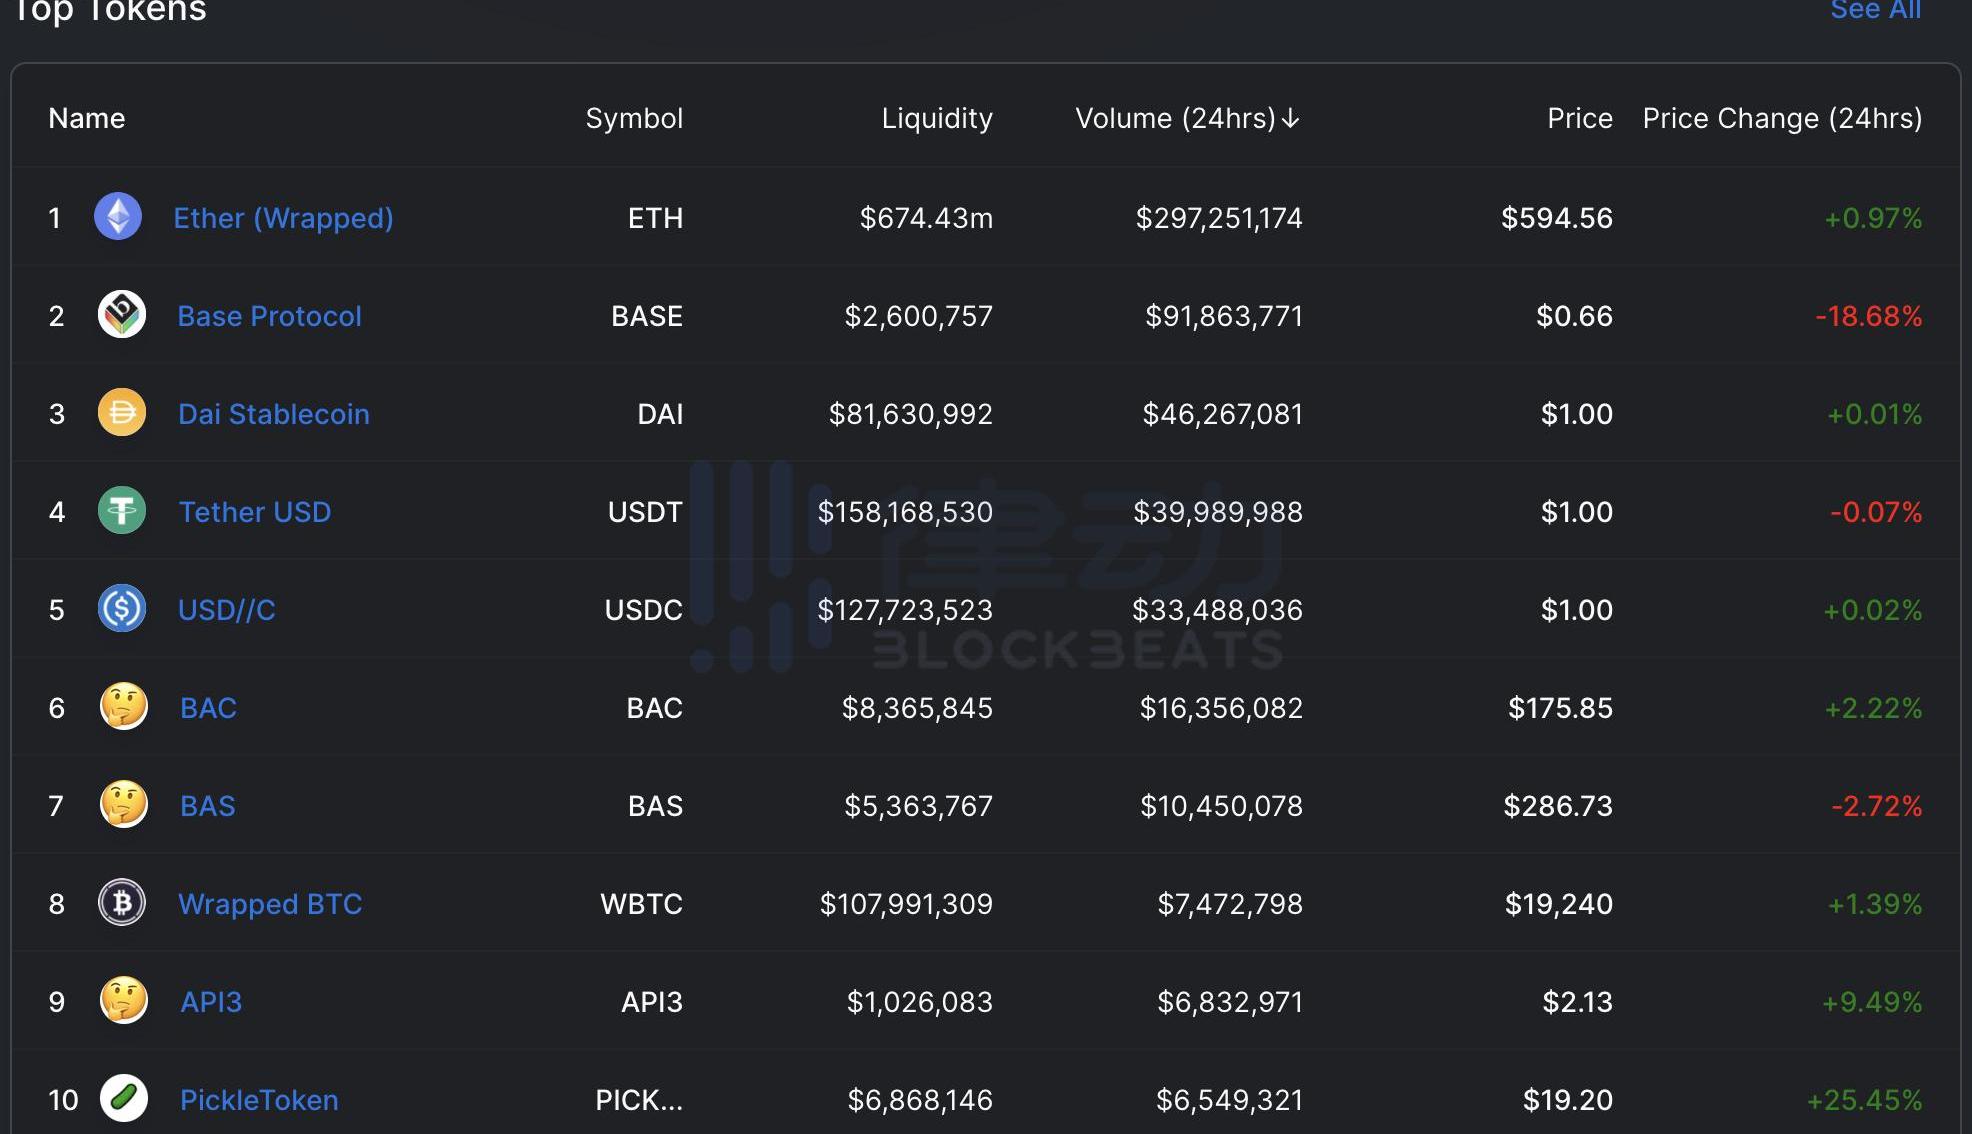
Task: Click Base Protocol liquidity $2,600,757
Action: 918,316
